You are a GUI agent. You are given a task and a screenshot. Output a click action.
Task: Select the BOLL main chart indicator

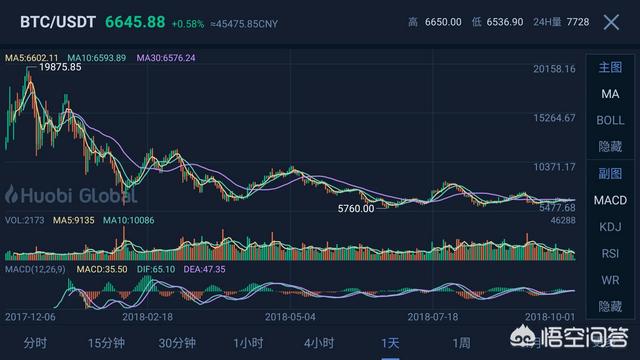point(610,120)
